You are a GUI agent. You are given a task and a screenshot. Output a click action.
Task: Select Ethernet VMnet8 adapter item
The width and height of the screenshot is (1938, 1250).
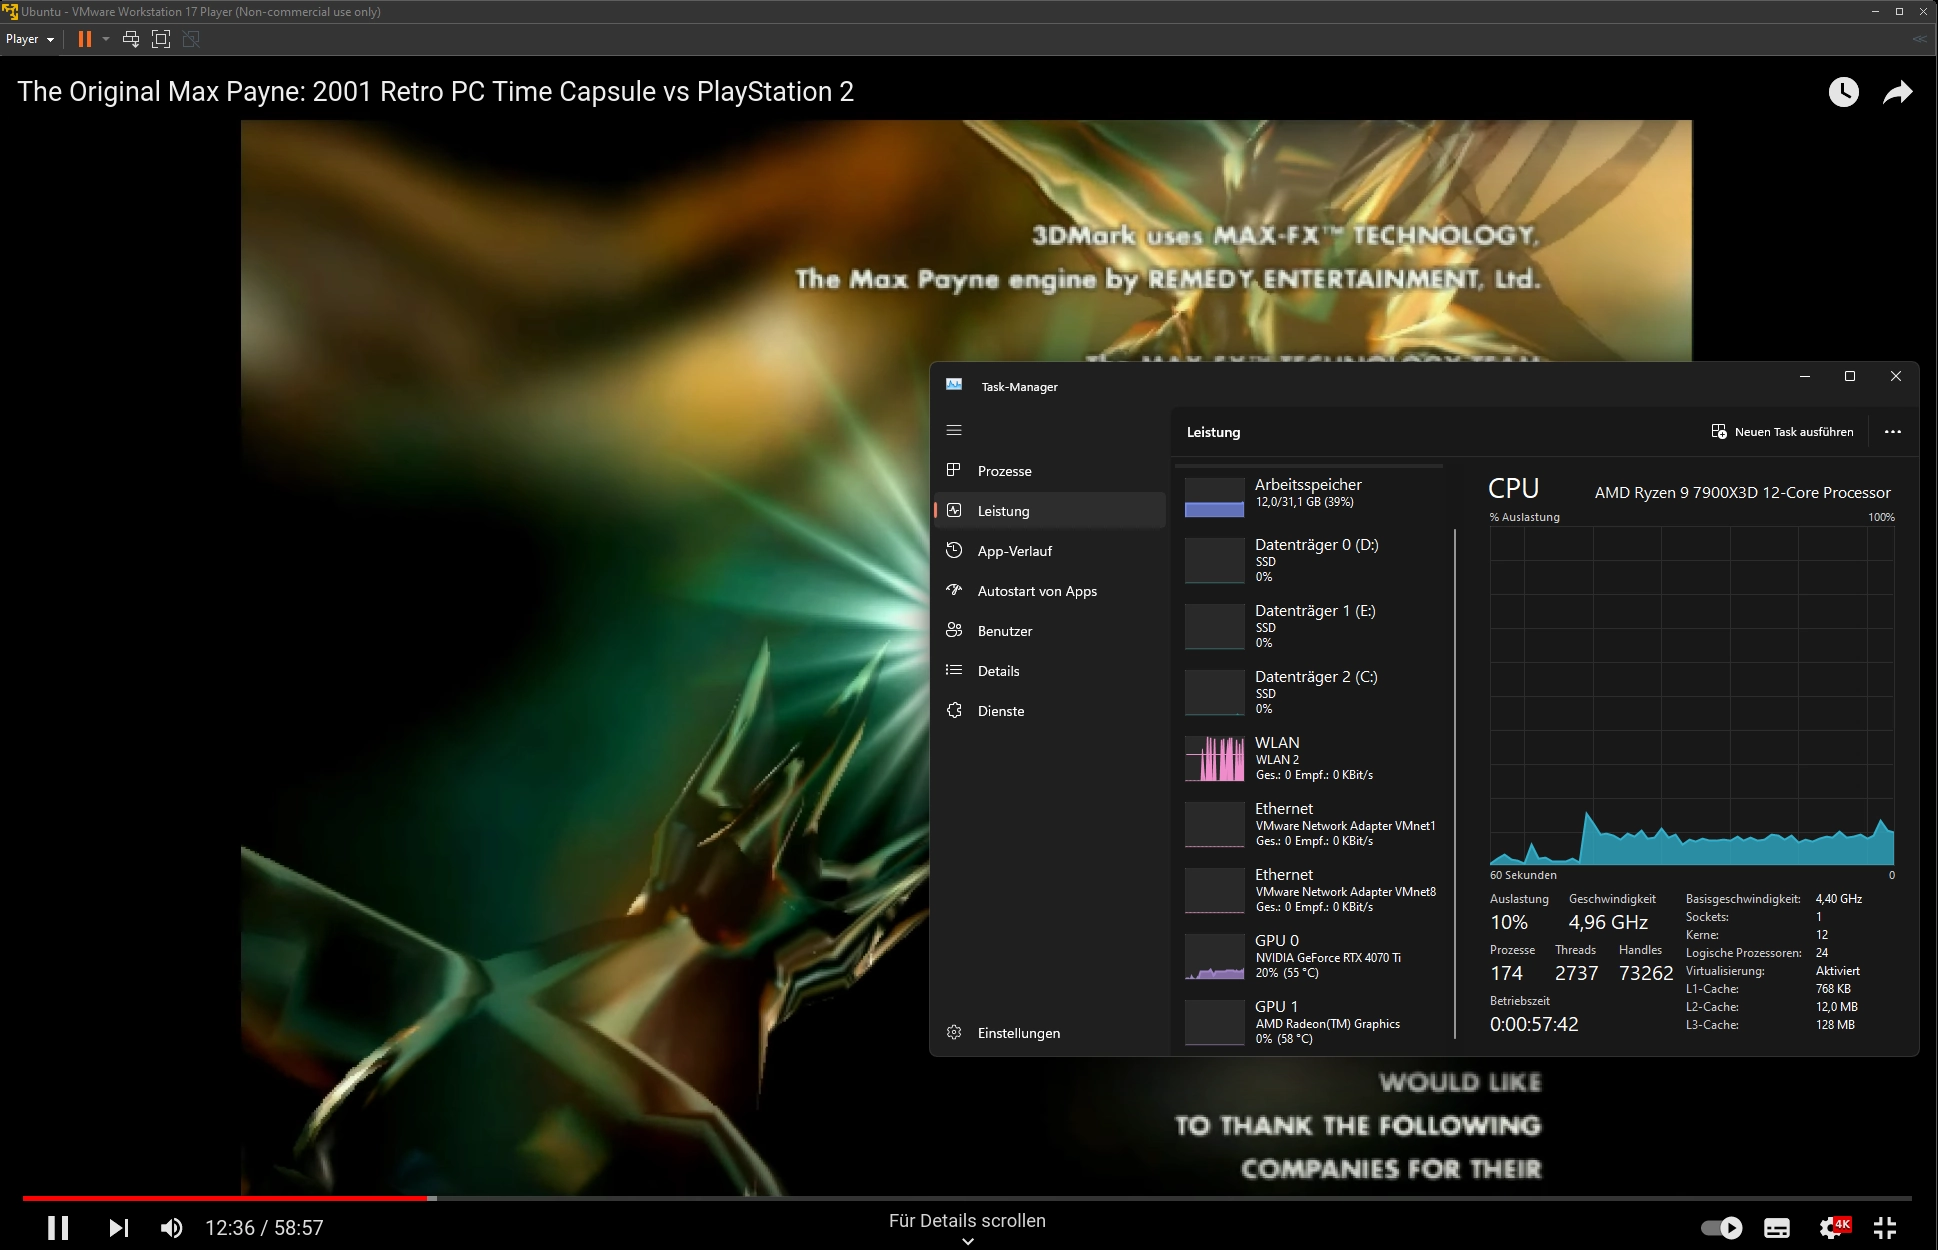pyautogui.click(x=1312, y=890)
